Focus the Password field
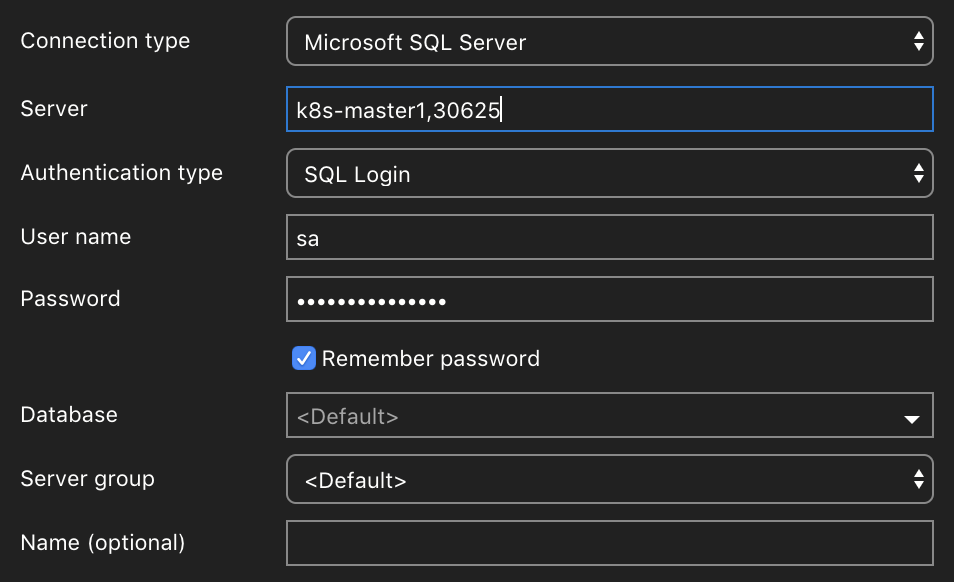This screenshot has width=954, height=582. pyautogui.click(x=610, y=299)
